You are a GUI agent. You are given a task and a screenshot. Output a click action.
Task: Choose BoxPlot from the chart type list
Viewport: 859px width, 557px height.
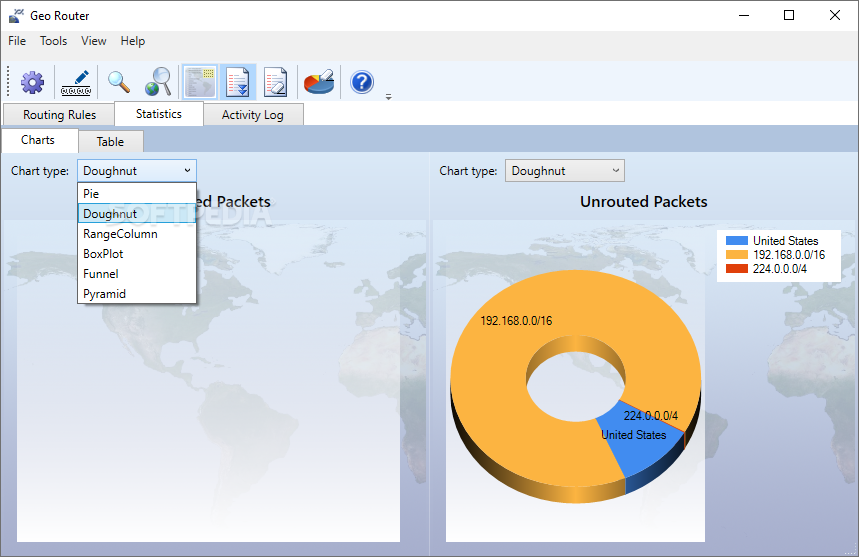tap(137, 254)
